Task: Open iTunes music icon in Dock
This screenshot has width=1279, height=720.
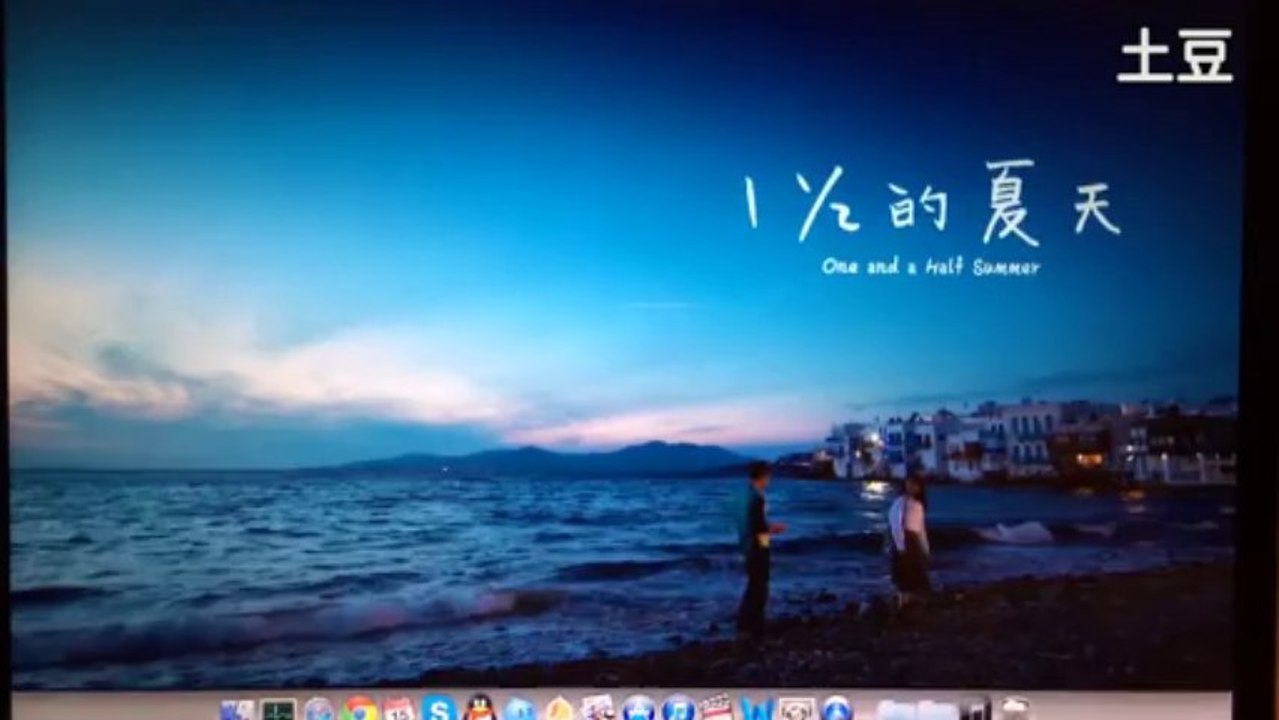Action: 679,708
